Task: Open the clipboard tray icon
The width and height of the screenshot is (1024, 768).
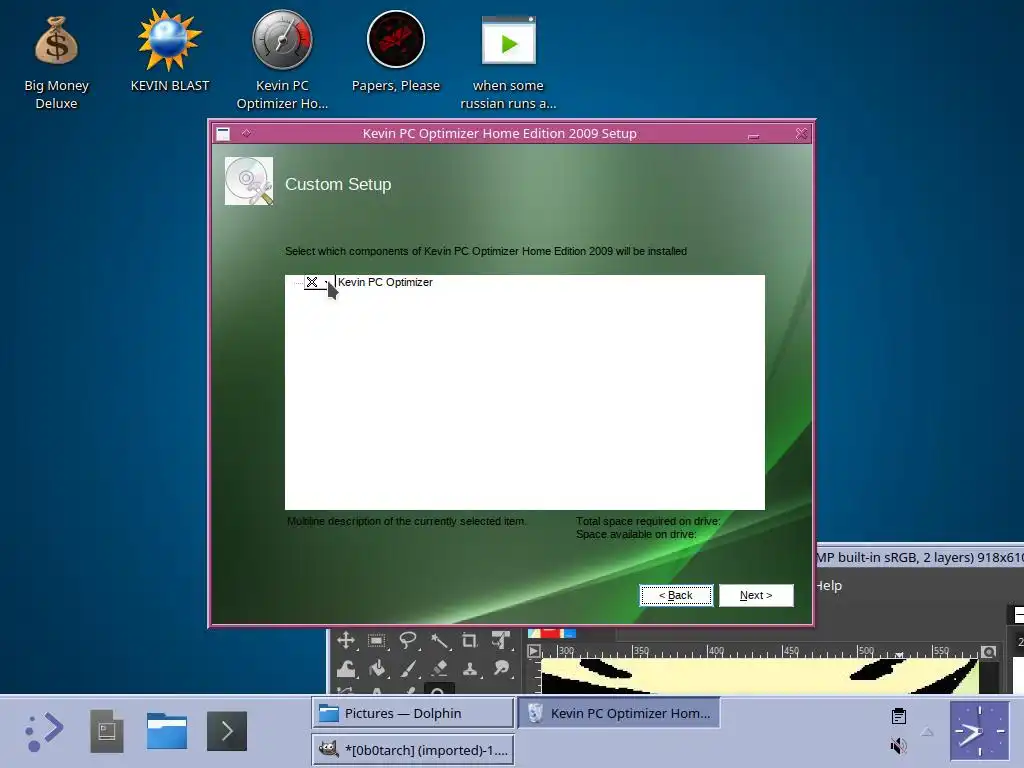Action: click(899, 716)
